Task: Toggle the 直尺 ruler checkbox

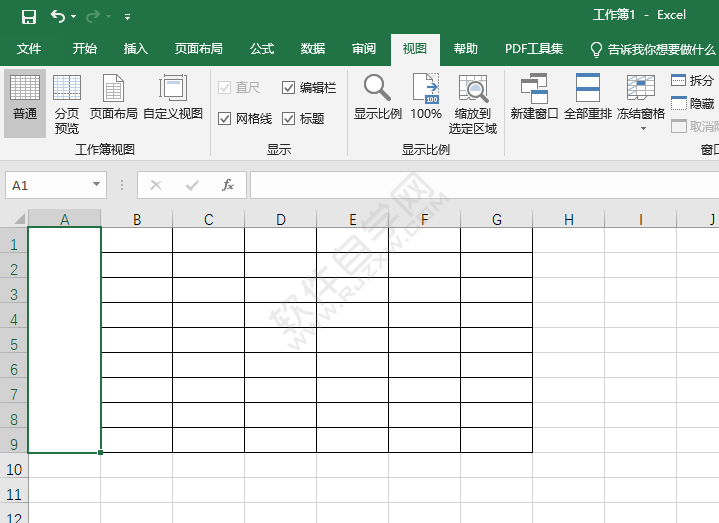Action: tap(239, 87)
